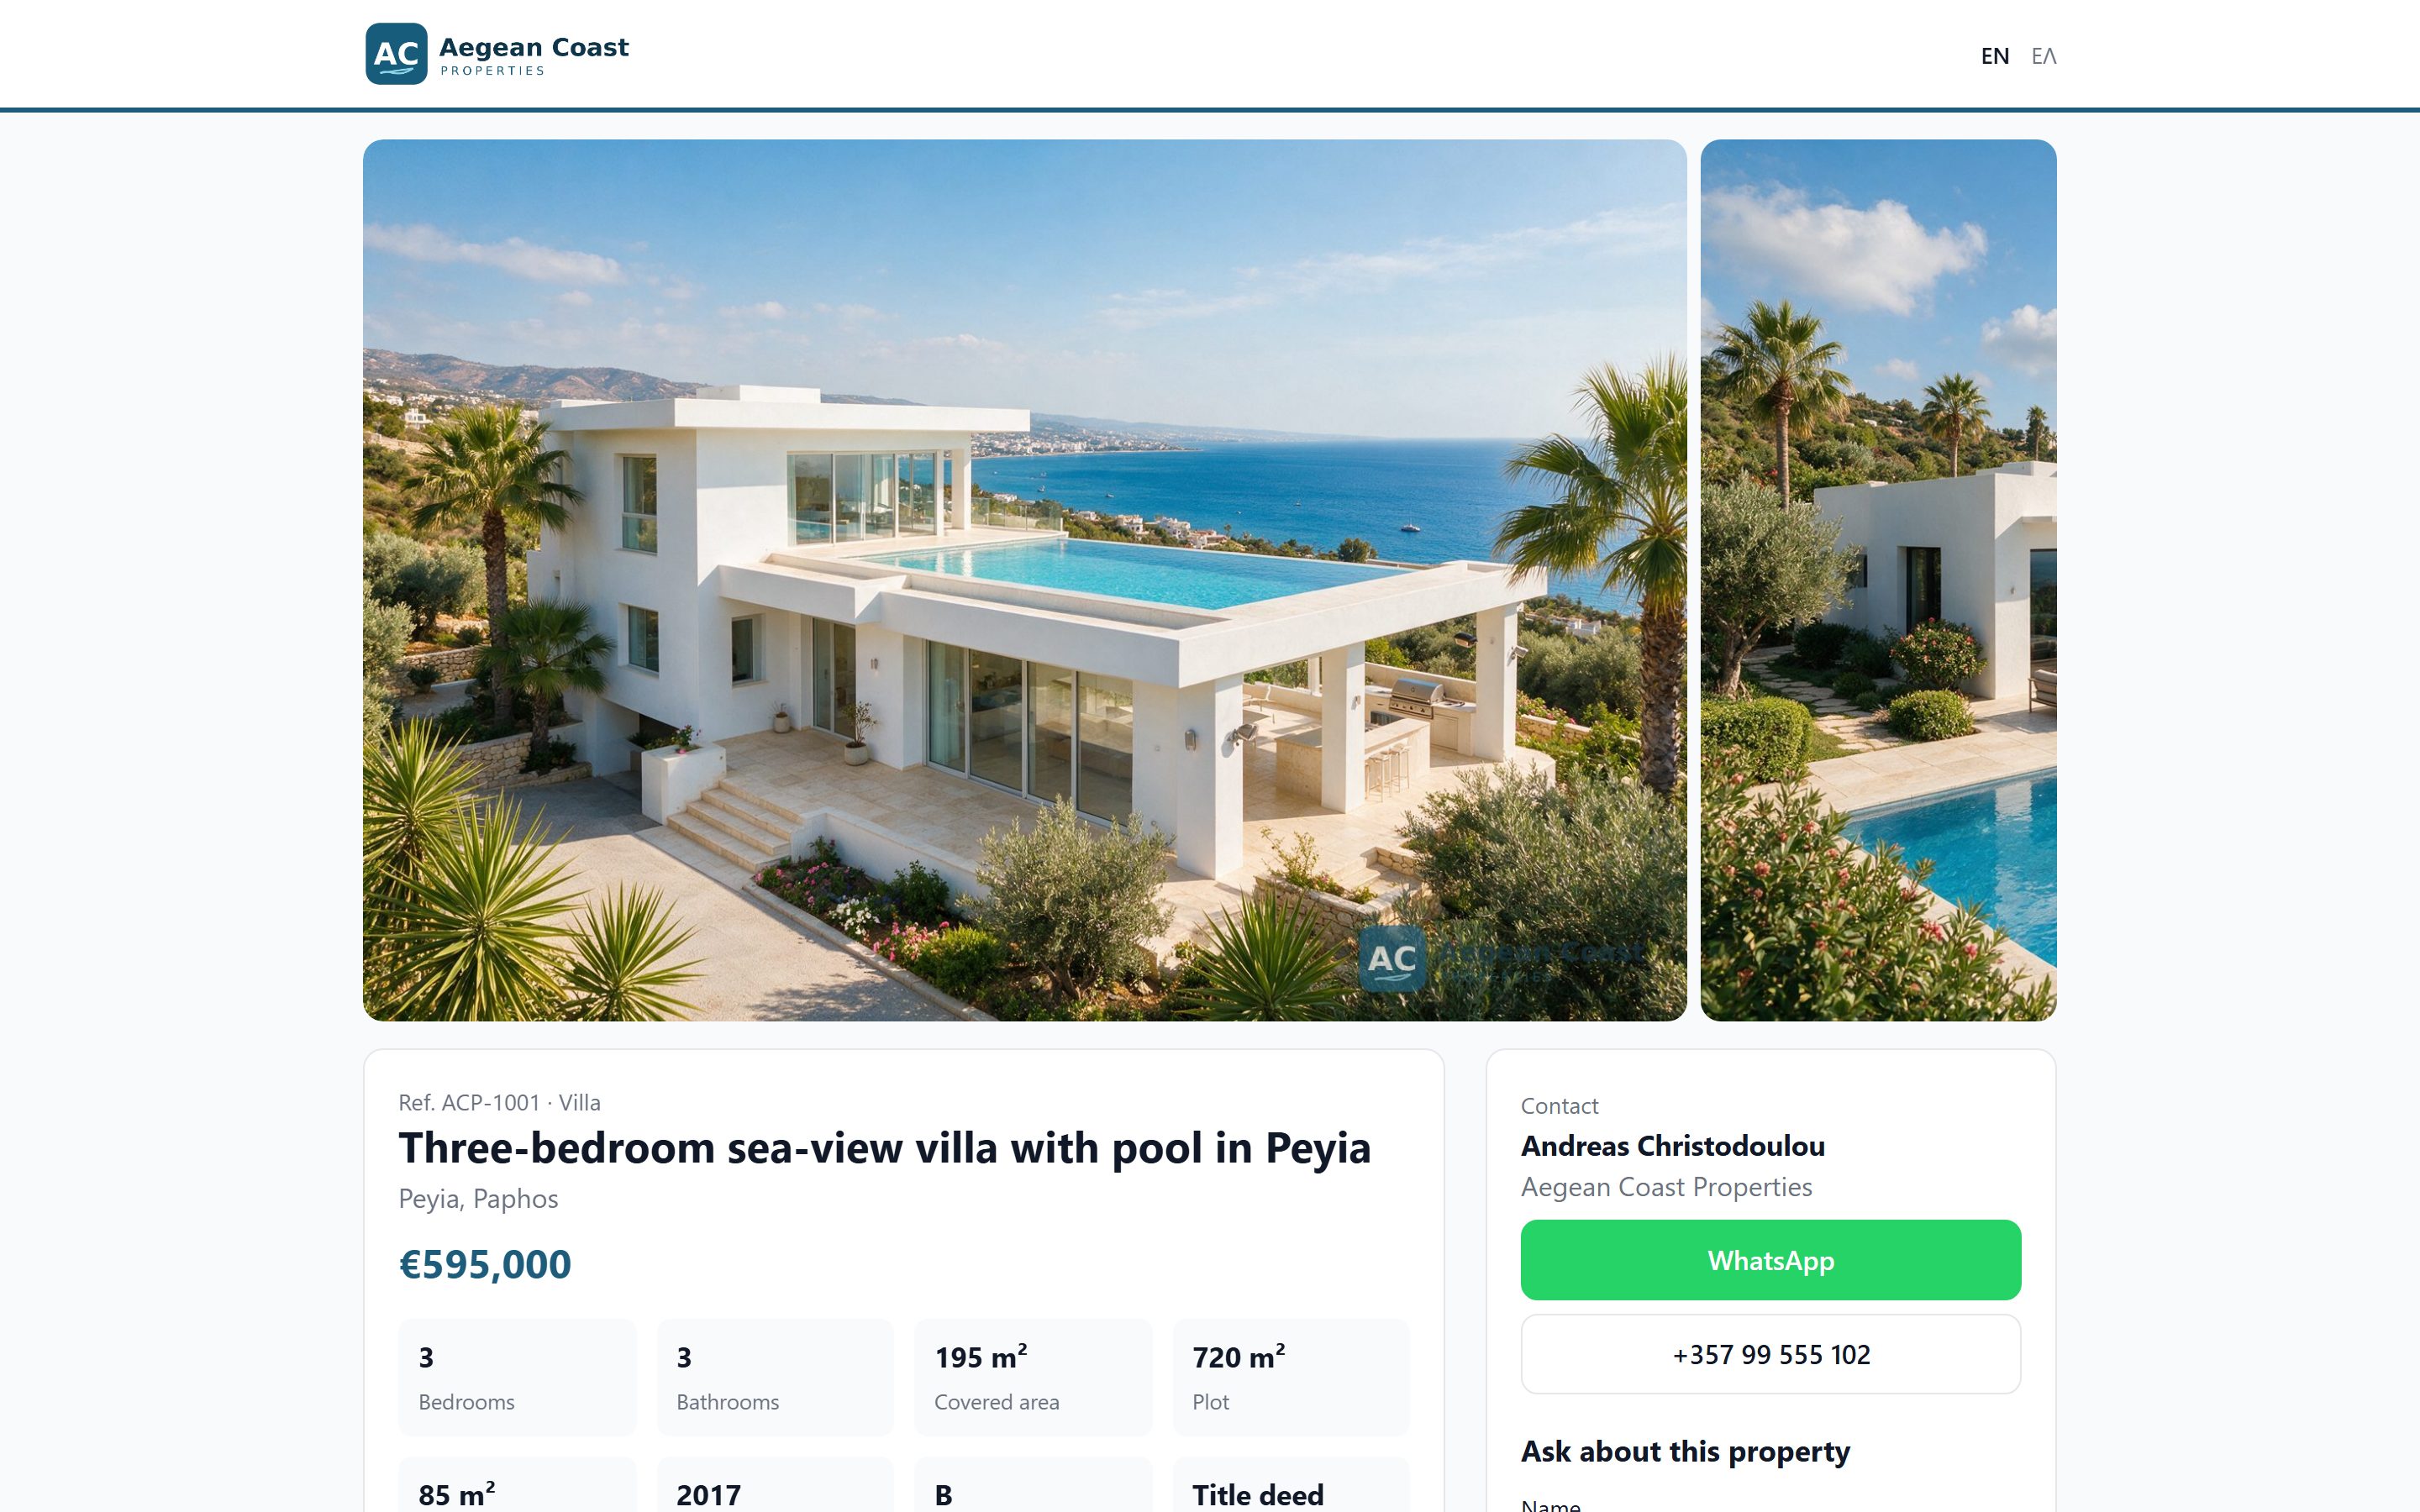Click agent name Andreas Christodoulou

pyautogui.click(x=1673, y=1146)
